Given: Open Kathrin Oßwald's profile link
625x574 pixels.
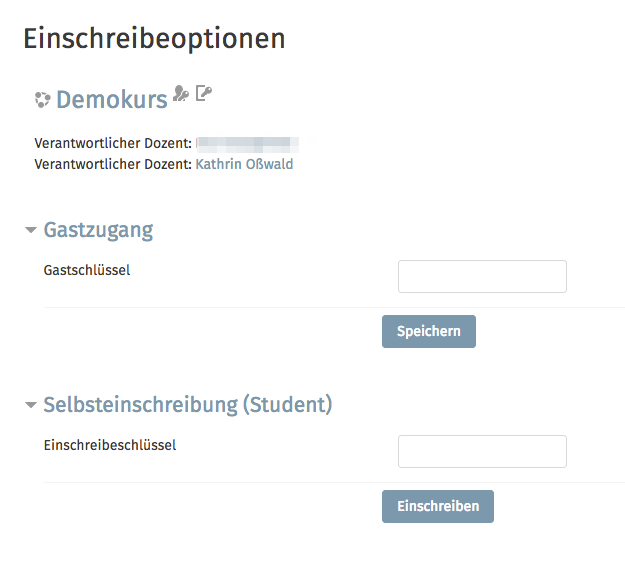Looking at the screenshot, I should (x=244, y=164).
